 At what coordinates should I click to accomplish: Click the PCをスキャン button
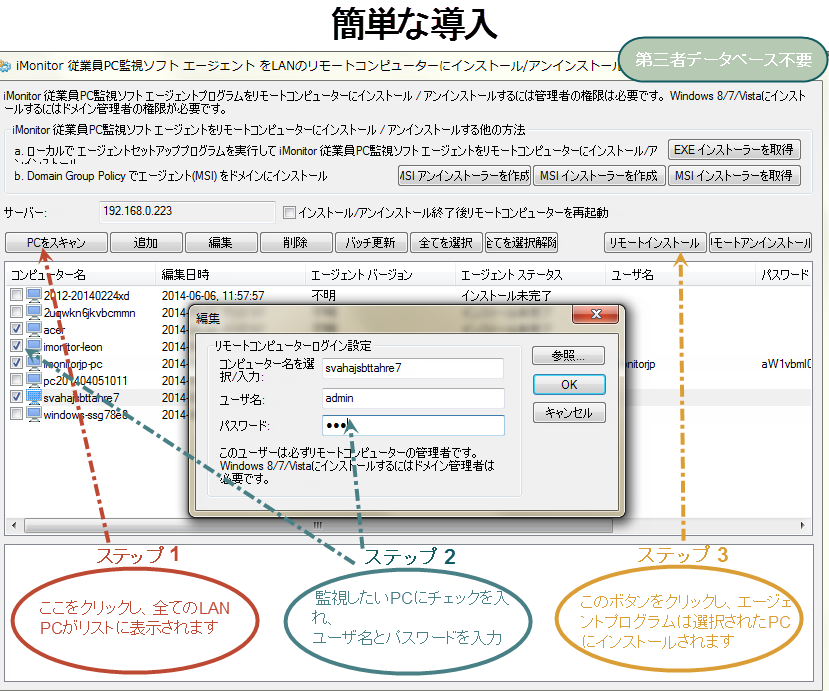57,243
